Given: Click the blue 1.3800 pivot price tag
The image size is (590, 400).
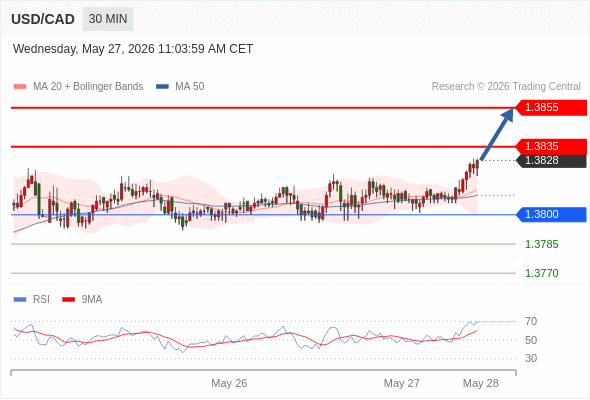Looking at the screenshot, I should tap(551, 214).
